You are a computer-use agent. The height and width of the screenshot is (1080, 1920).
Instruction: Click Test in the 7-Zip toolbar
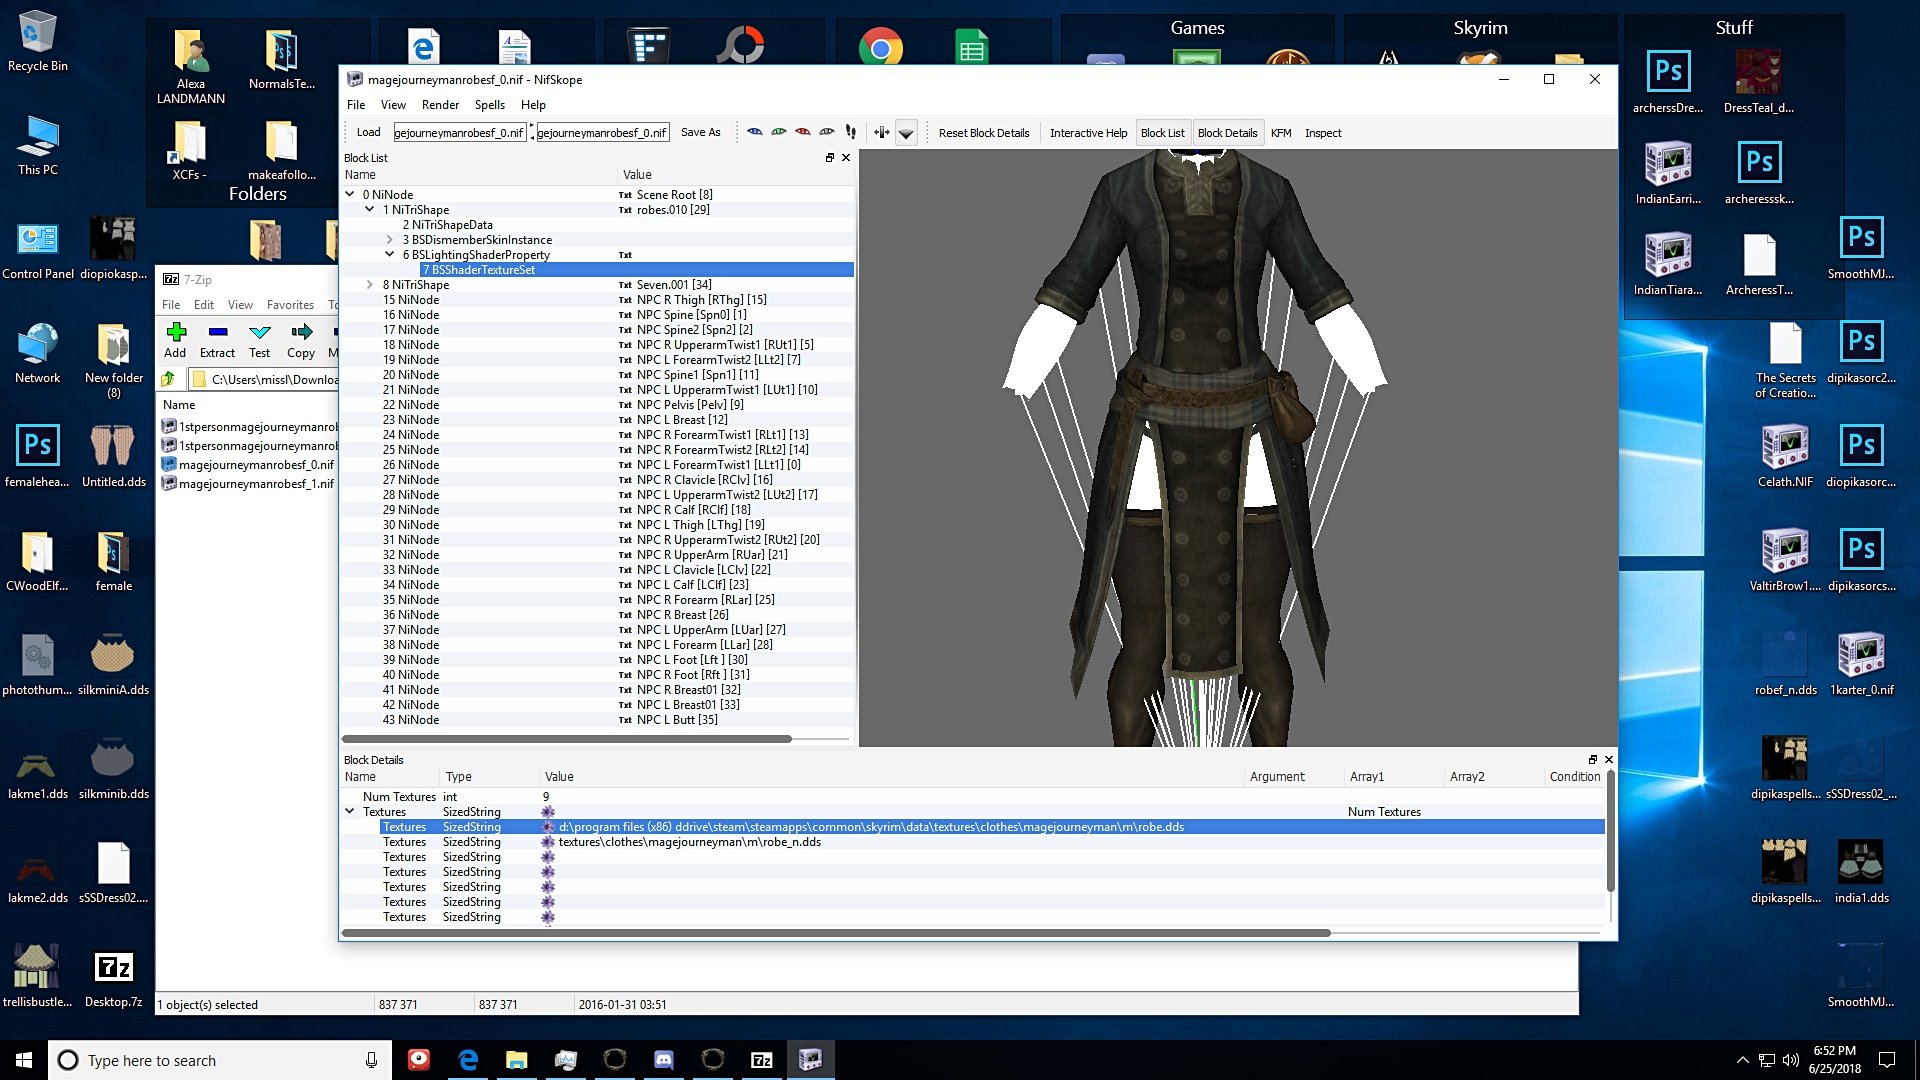point(260,340)
